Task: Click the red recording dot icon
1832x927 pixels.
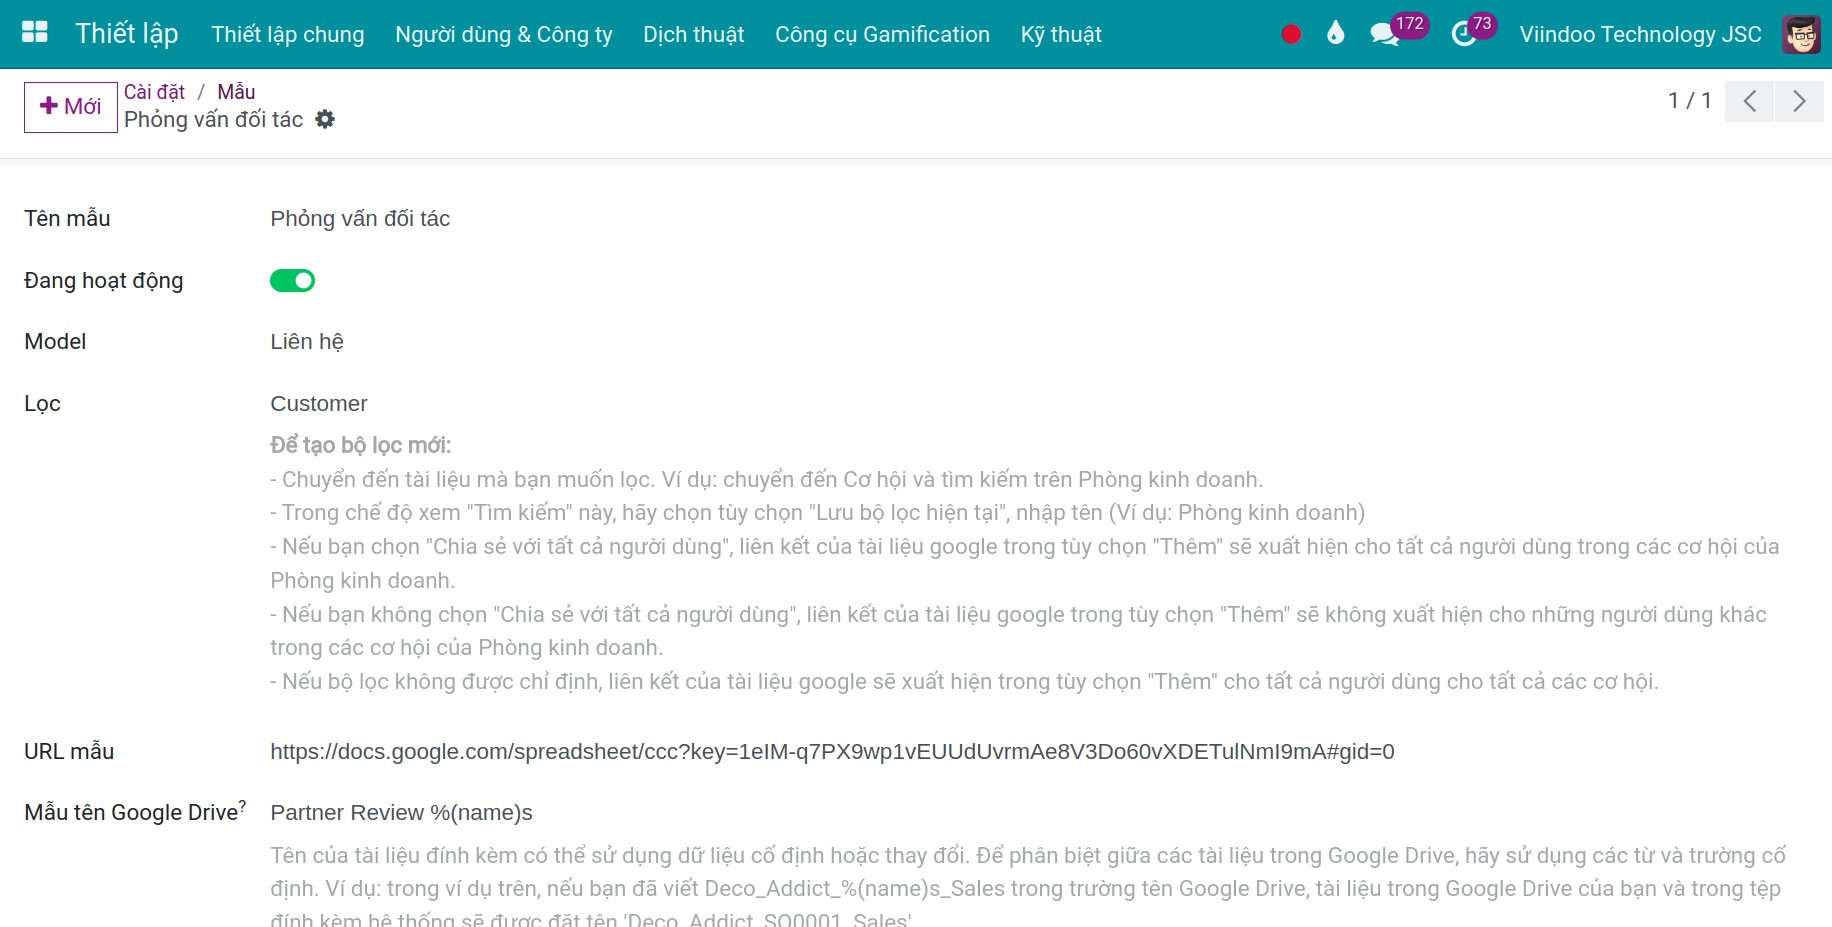Action: pyautogui.click(x=1291, y=34)
